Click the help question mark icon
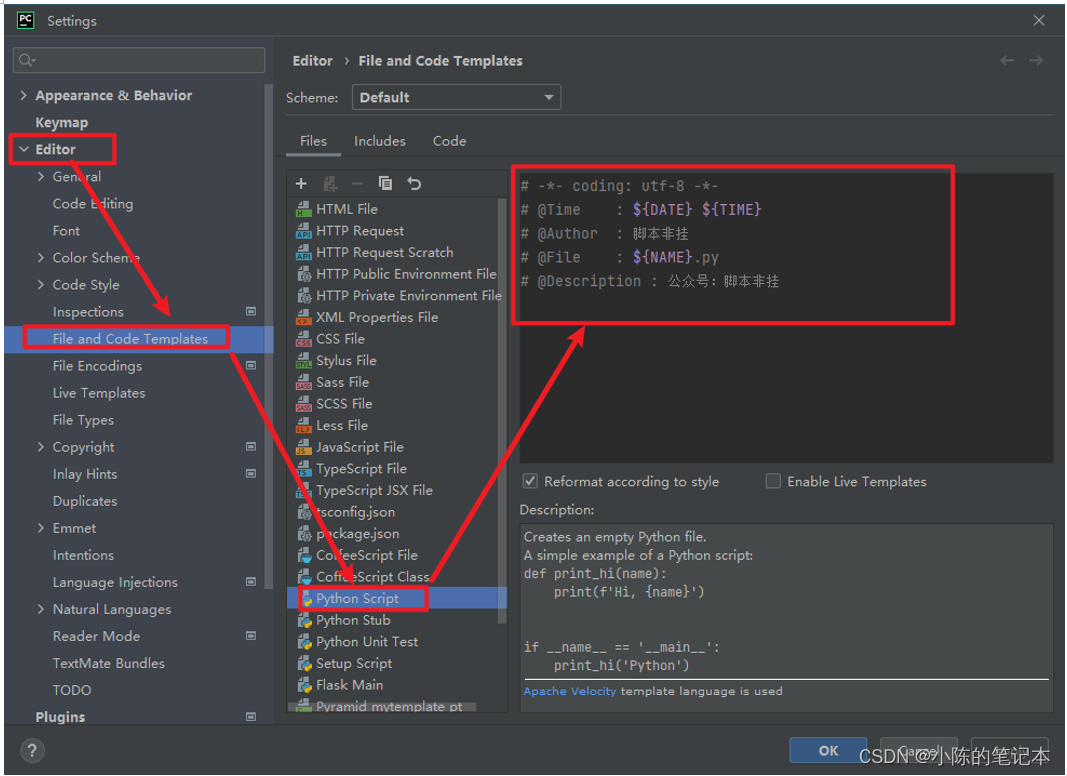This screenshot has height=776, width=1067. coord(32,751)
